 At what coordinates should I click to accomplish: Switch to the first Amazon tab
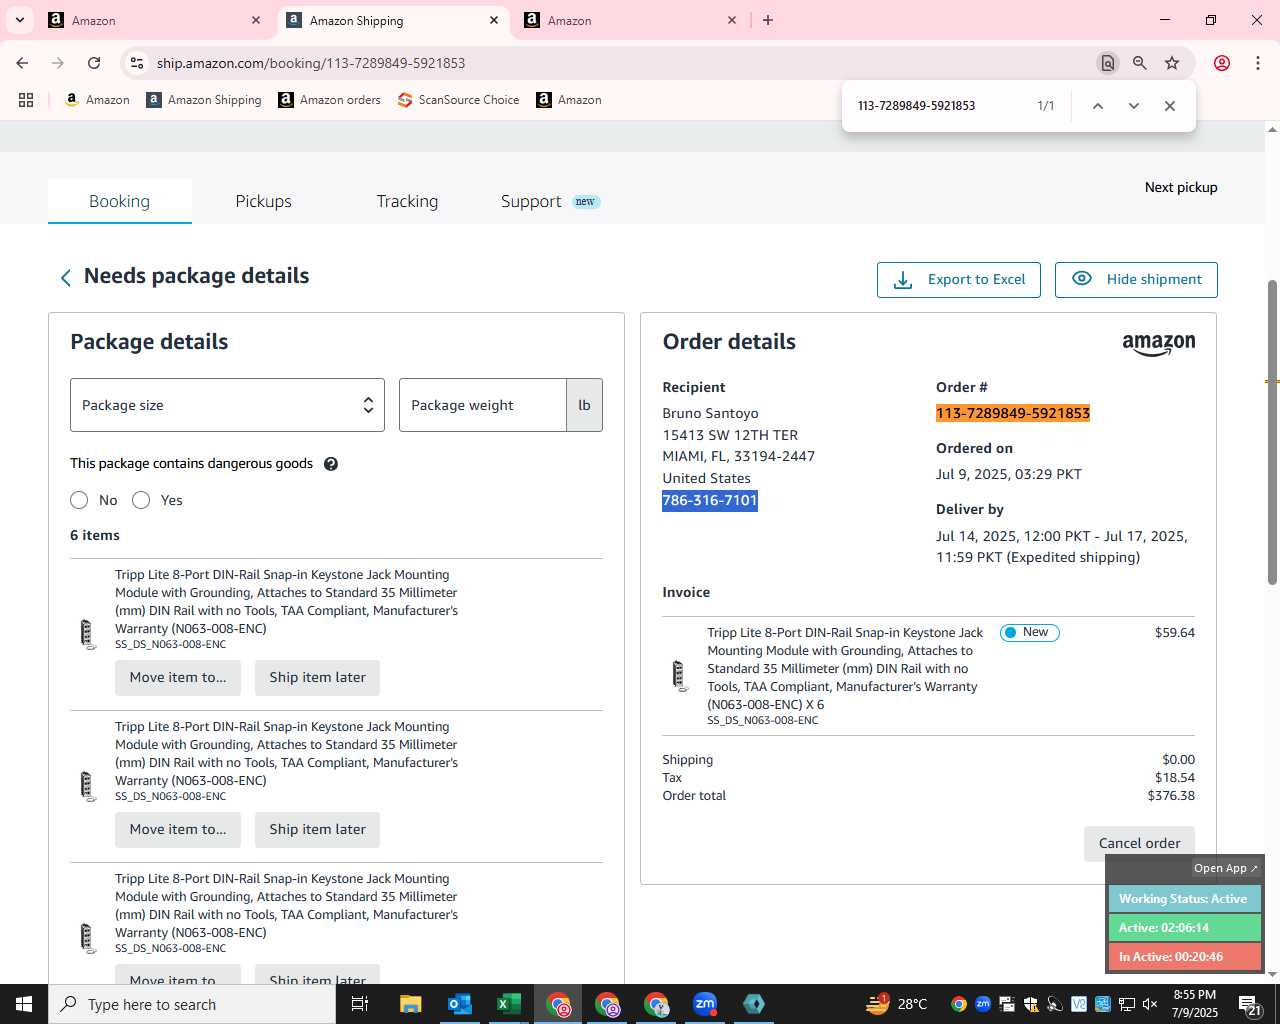(155, 20)
